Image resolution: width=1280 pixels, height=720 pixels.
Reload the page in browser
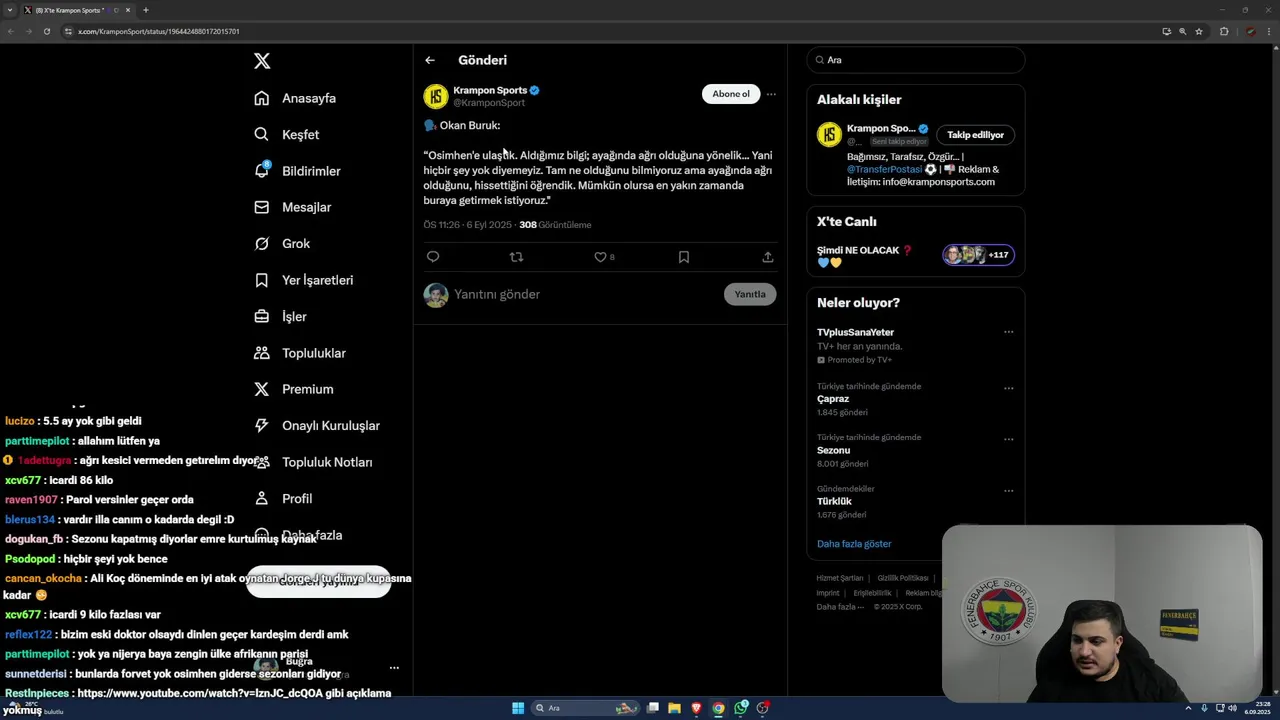click(x=46, y=31)
